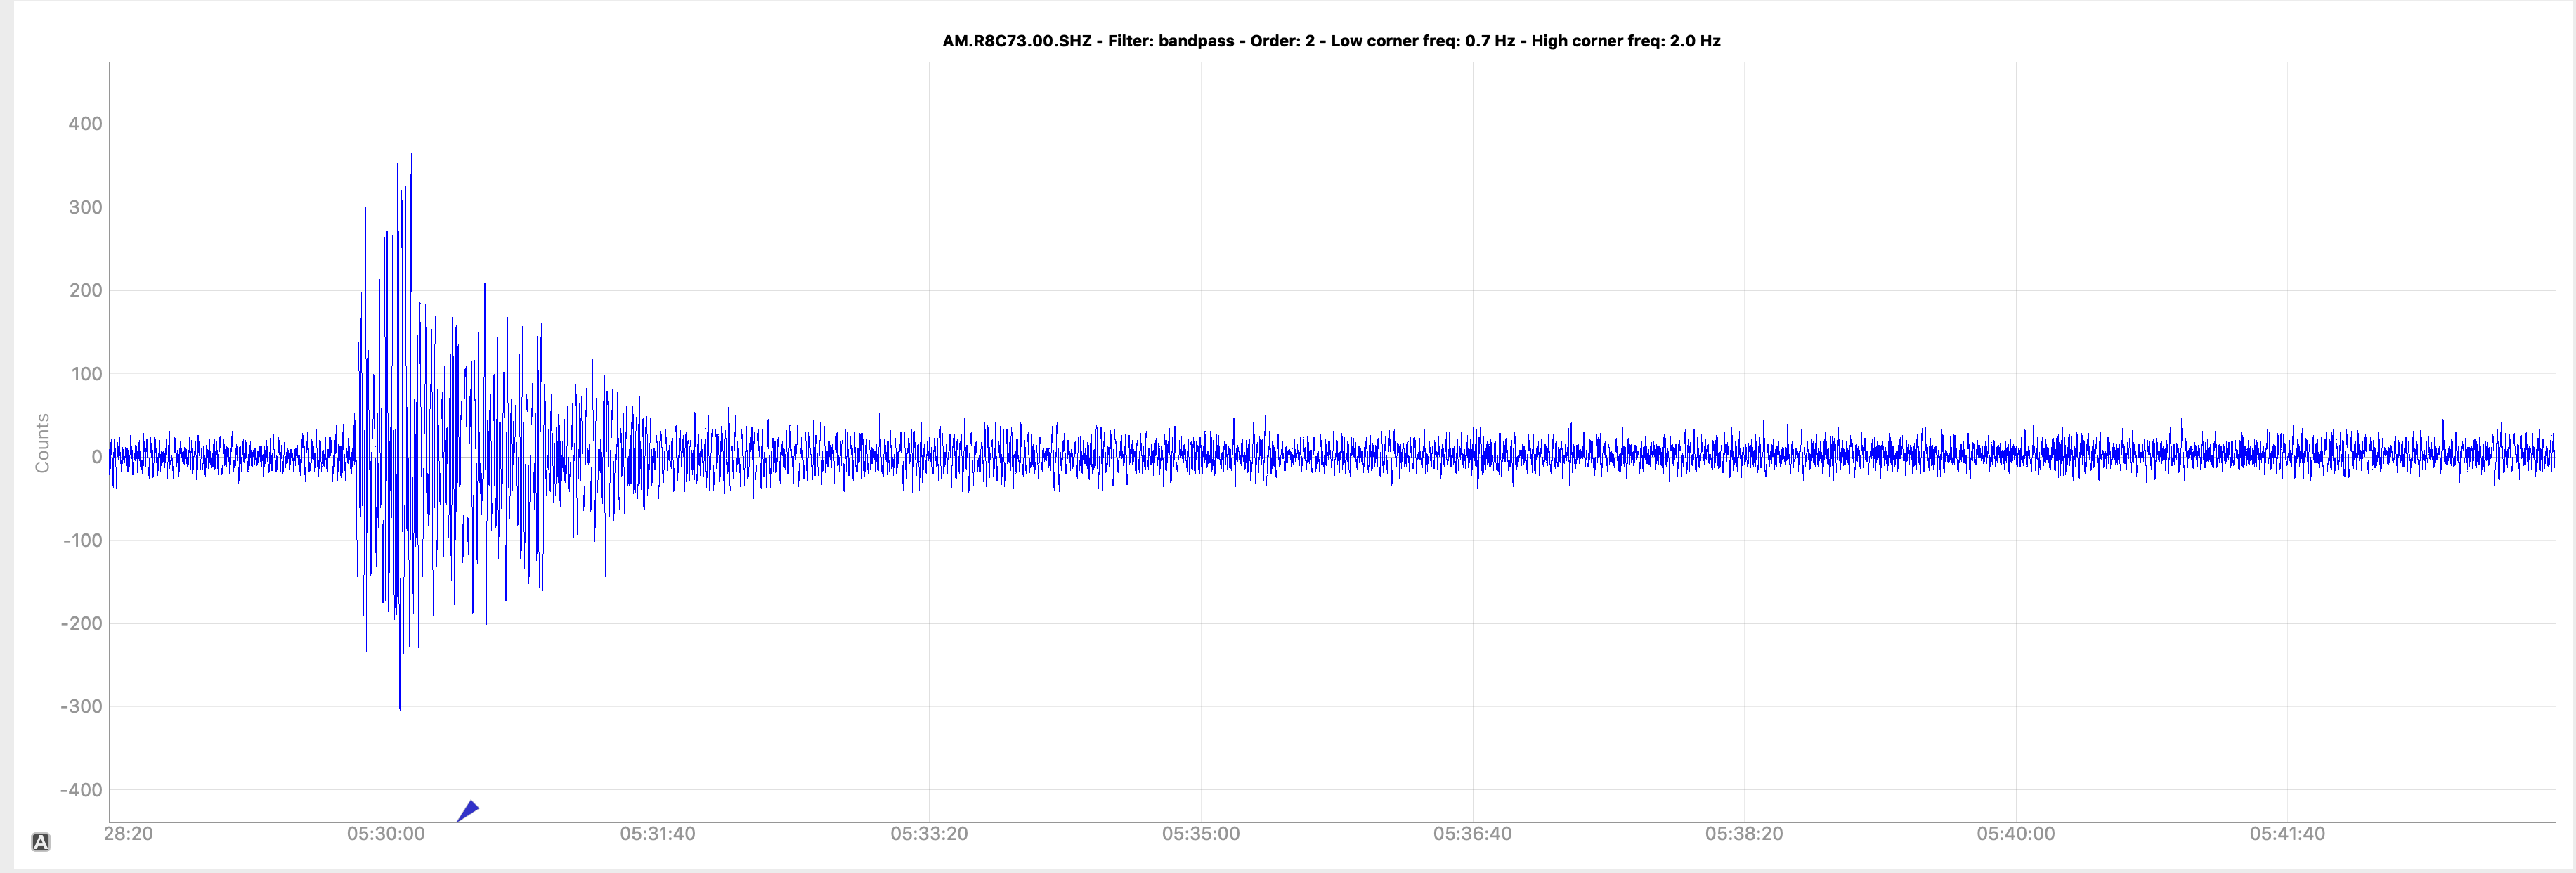The height and width of the screenshot is (873, 2576).
Task: Click the 300 y-axis tick value
Action: (85, 207)
